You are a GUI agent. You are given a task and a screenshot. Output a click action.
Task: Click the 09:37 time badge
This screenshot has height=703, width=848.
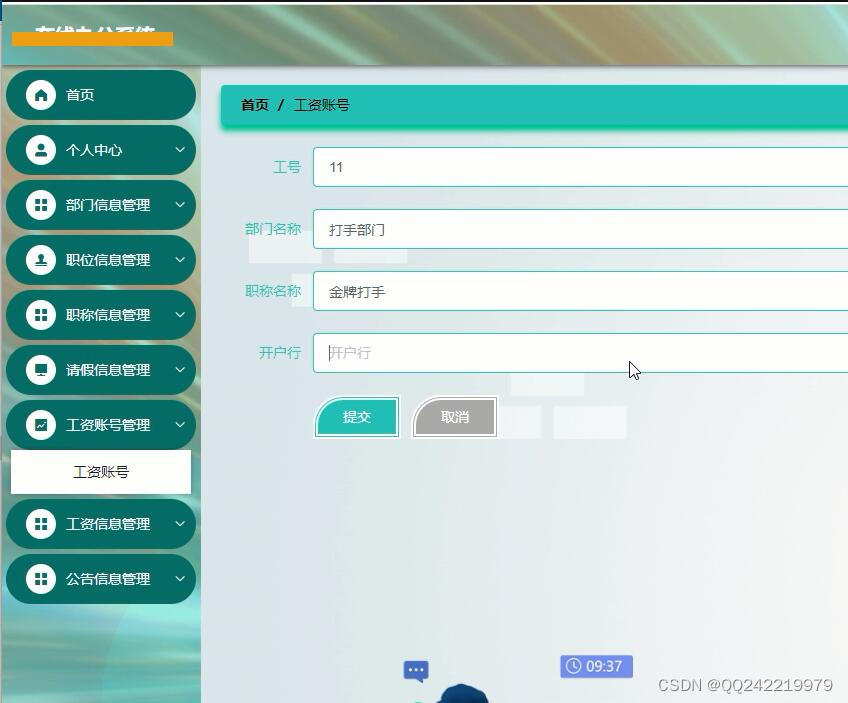click(x=595, y=666)
